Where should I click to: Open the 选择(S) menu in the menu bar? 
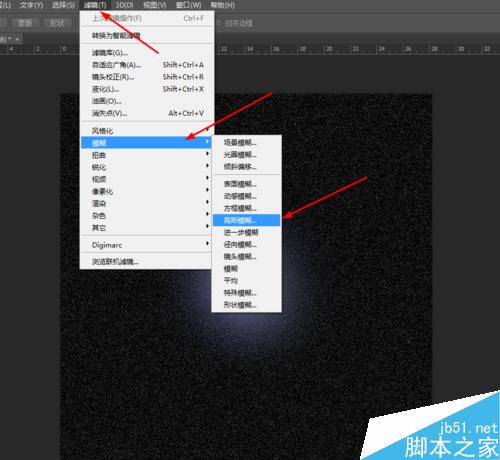(x=63, y=5)
